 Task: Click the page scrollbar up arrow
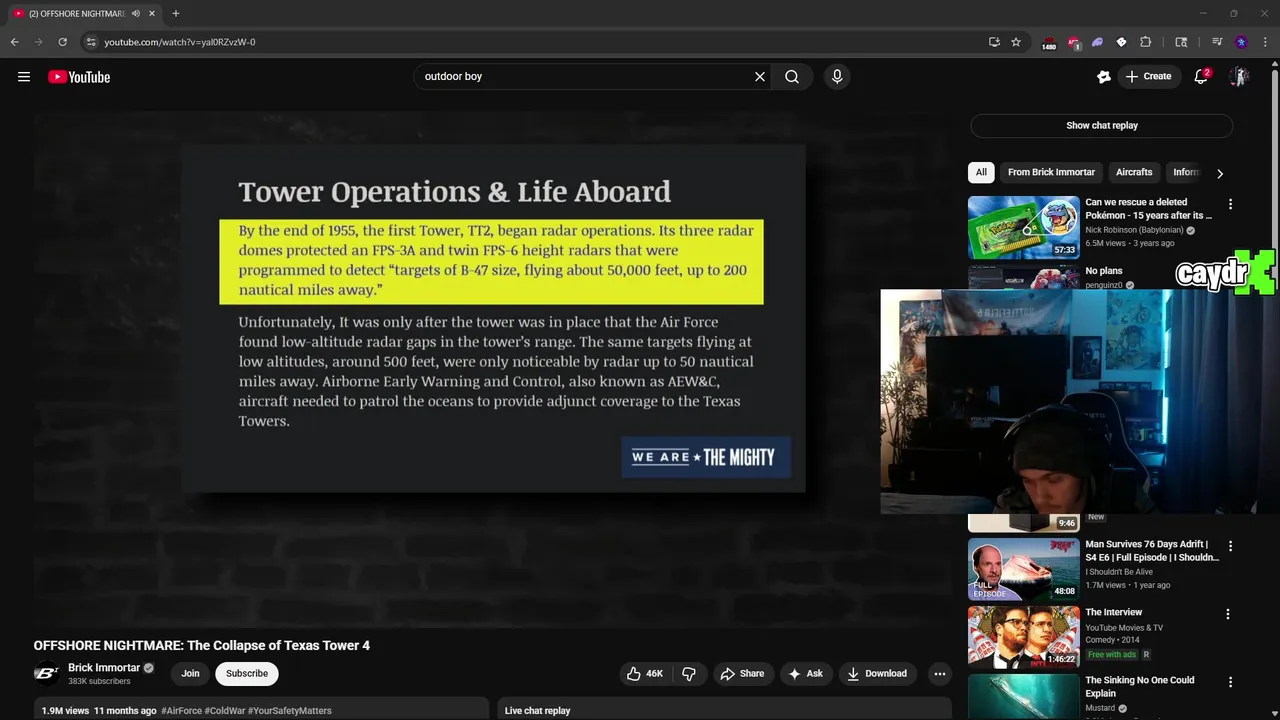click(1274, 65)
